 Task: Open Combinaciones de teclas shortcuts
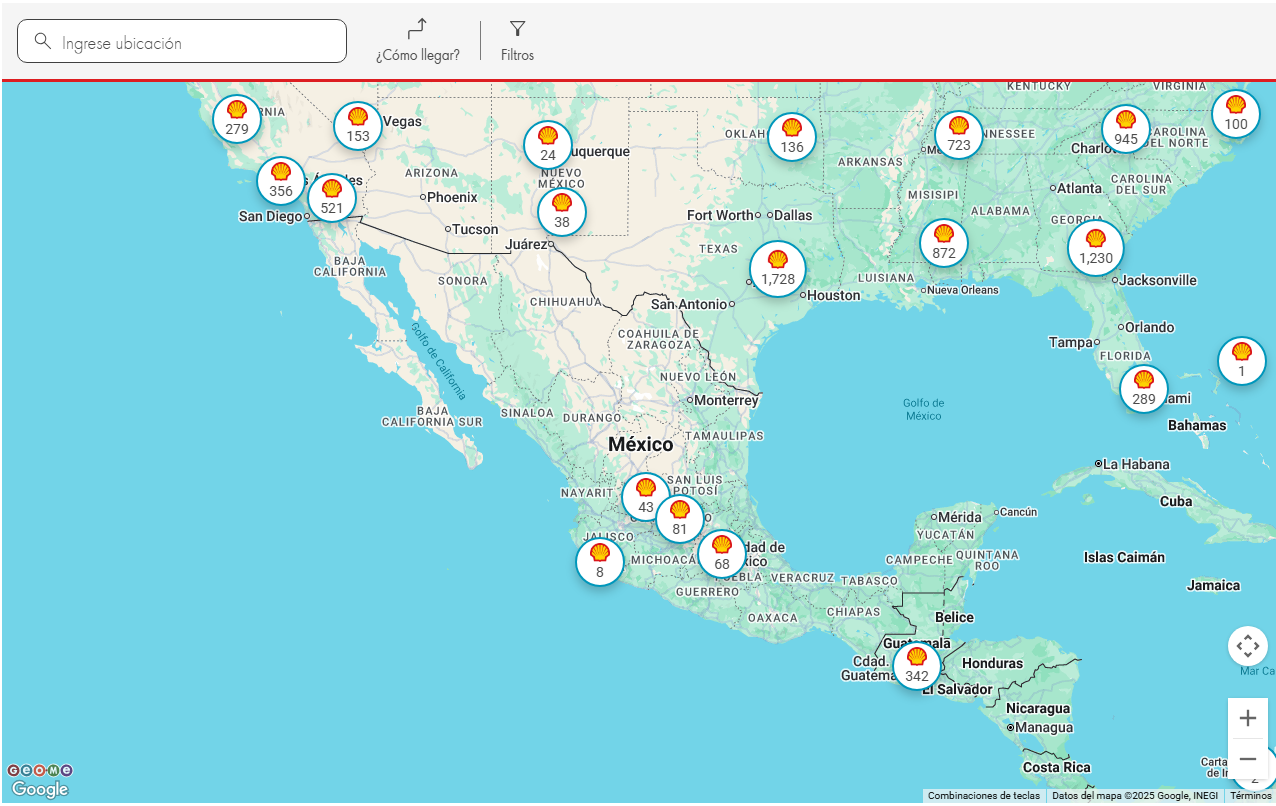tap(984, 796)
